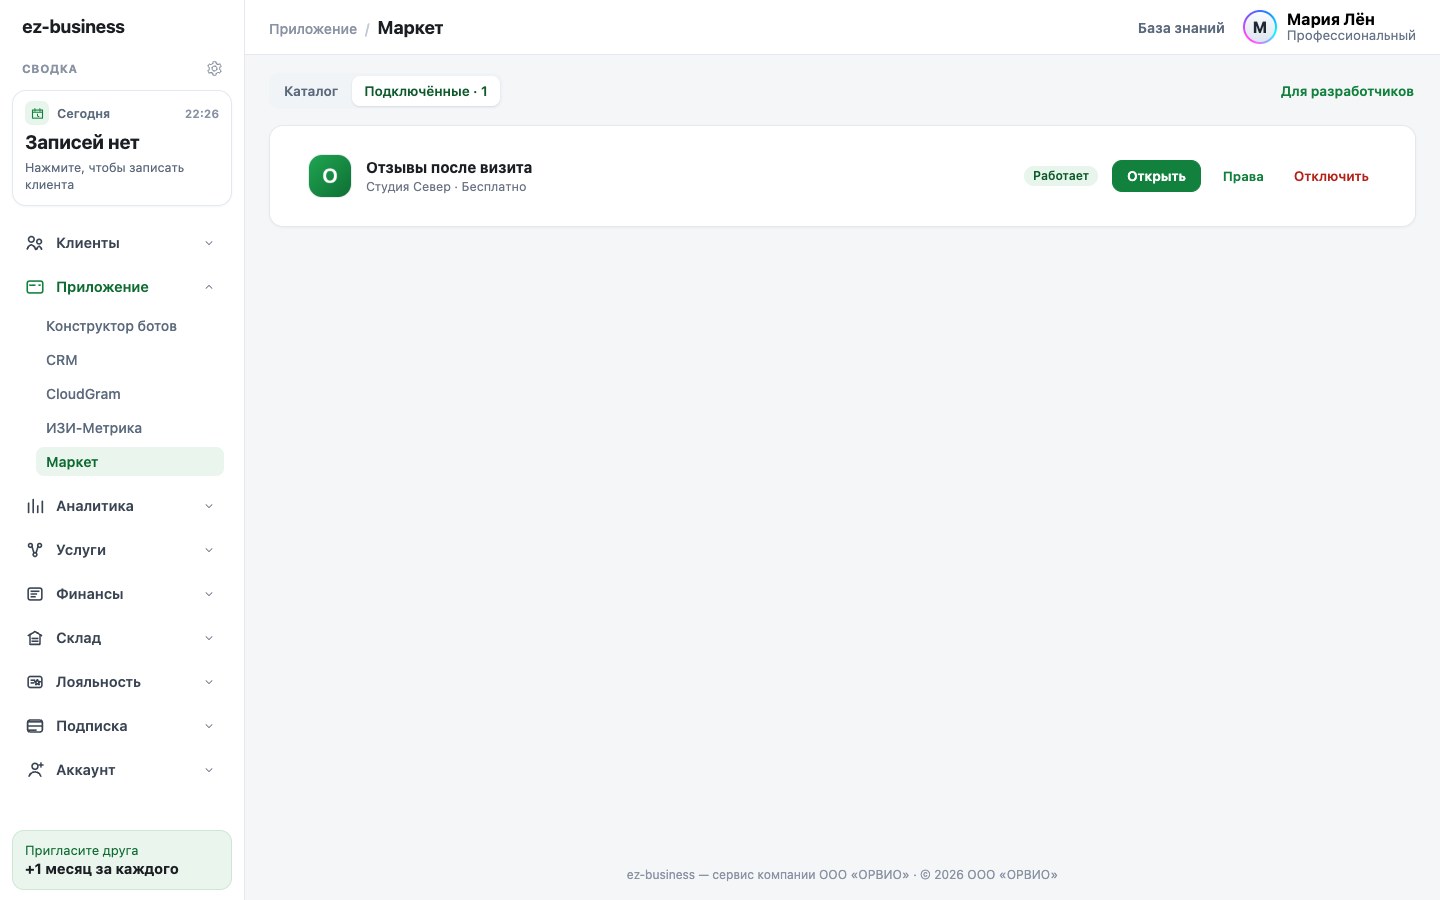
Task: Click the Пригласите друга banner
Action: [122, 860]
